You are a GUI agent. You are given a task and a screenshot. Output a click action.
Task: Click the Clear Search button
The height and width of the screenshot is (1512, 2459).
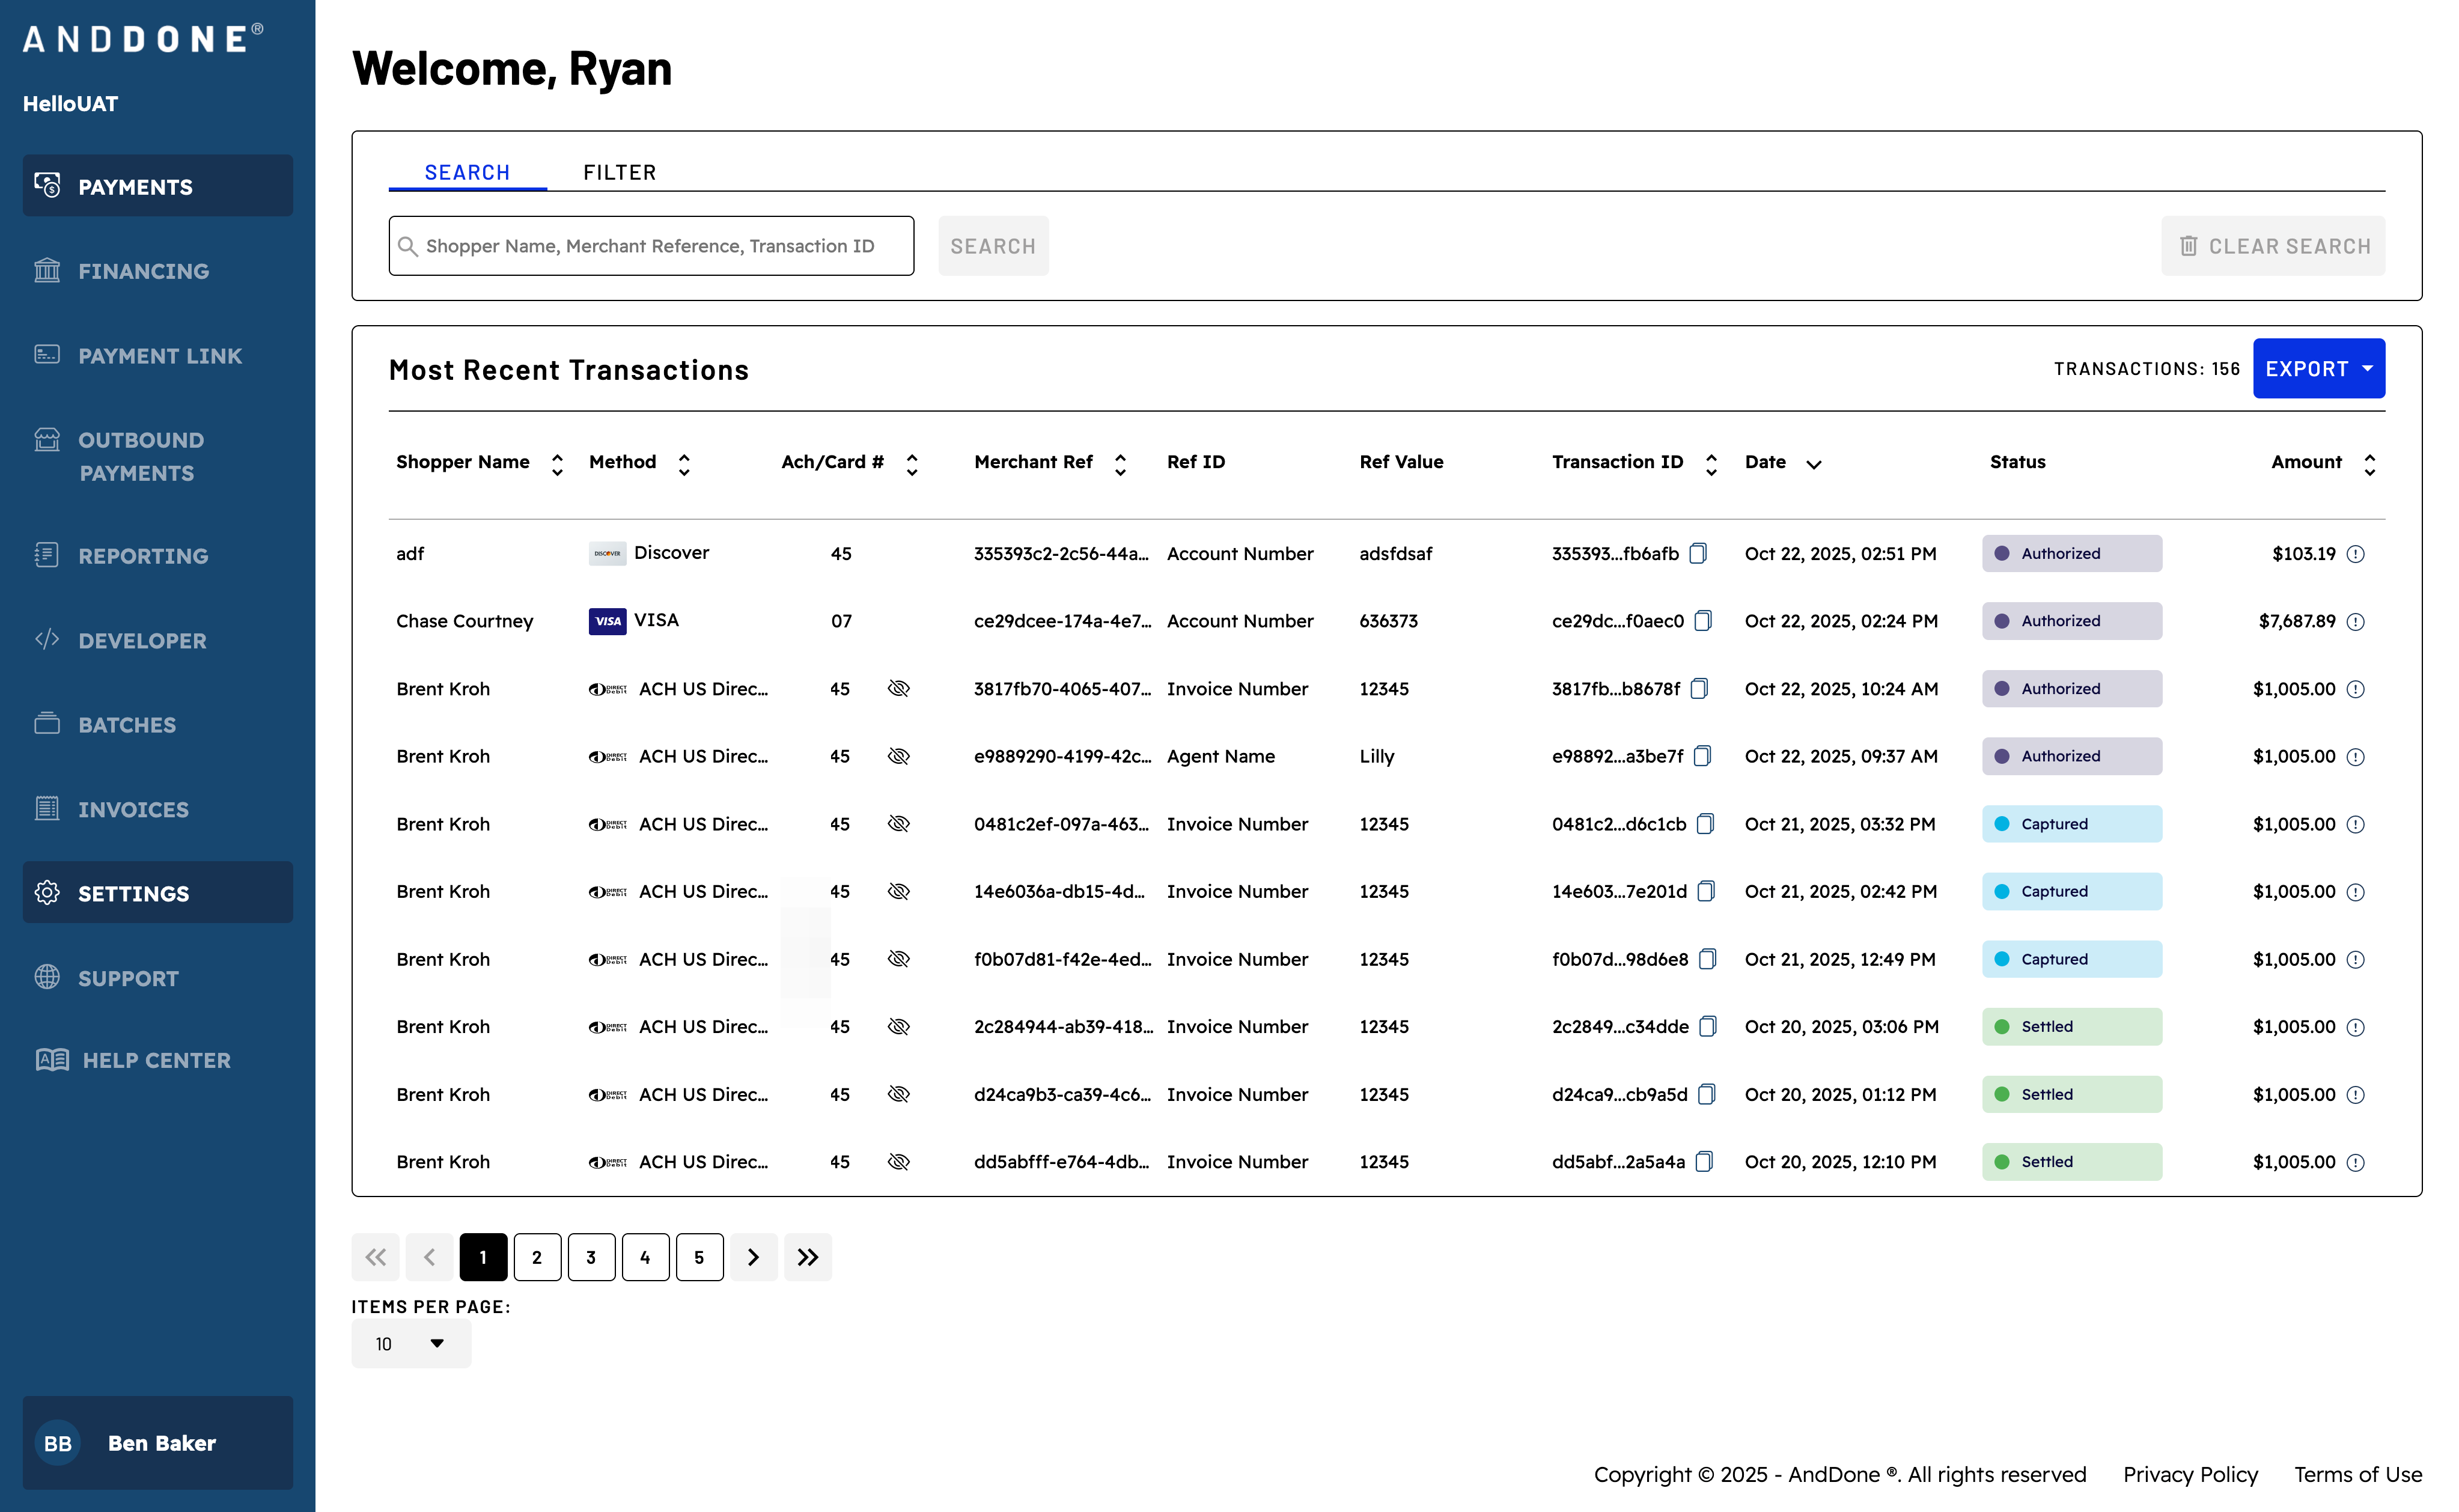[x=2273, y=246]
